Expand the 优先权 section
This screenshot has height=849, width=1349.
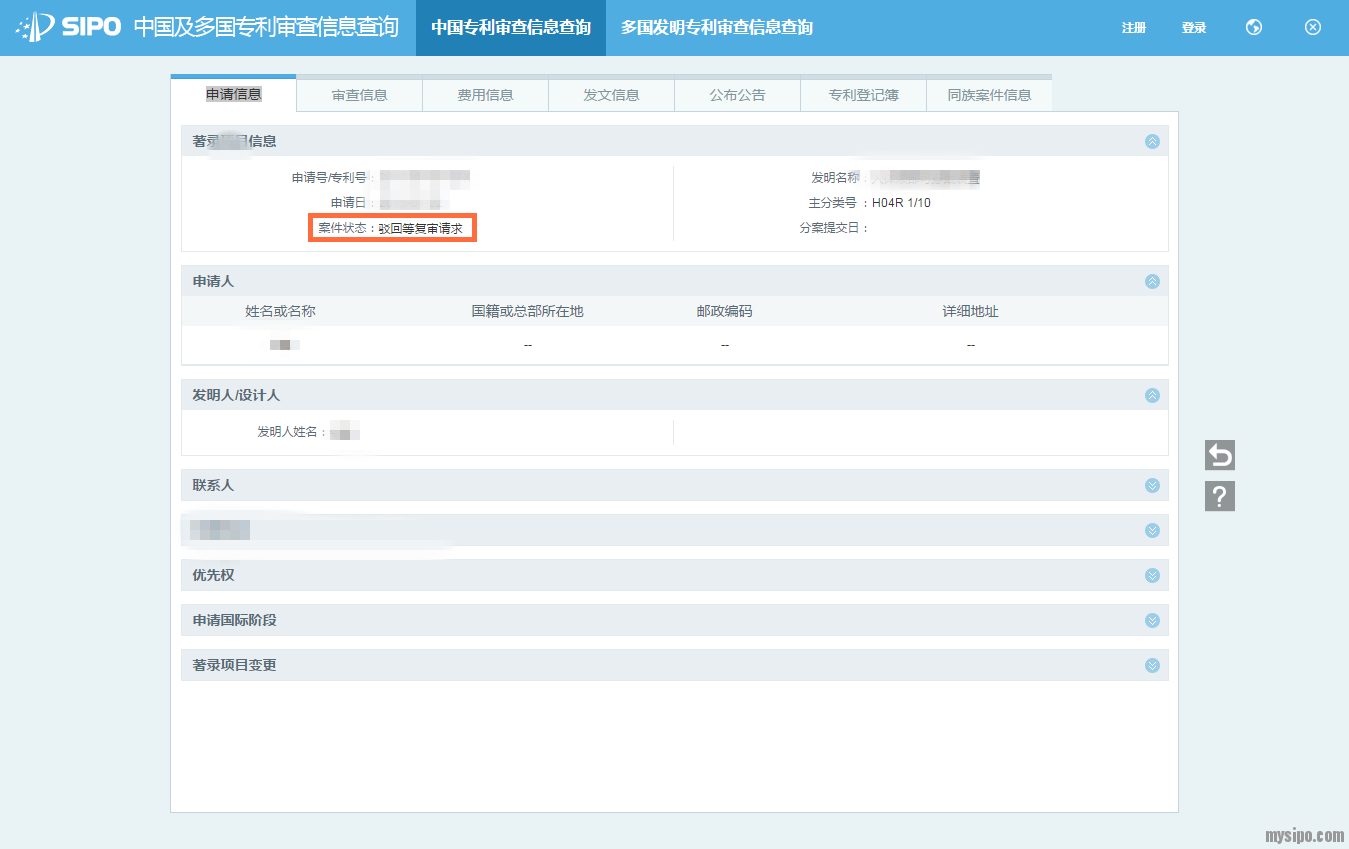[x=1152, y=576]
